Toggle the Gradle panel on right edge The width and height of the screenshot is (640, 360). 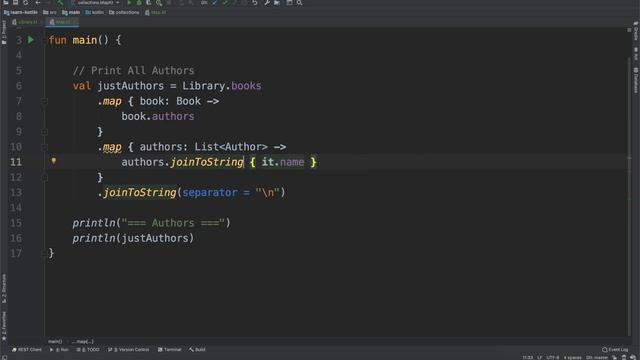(x=636, y=31)
